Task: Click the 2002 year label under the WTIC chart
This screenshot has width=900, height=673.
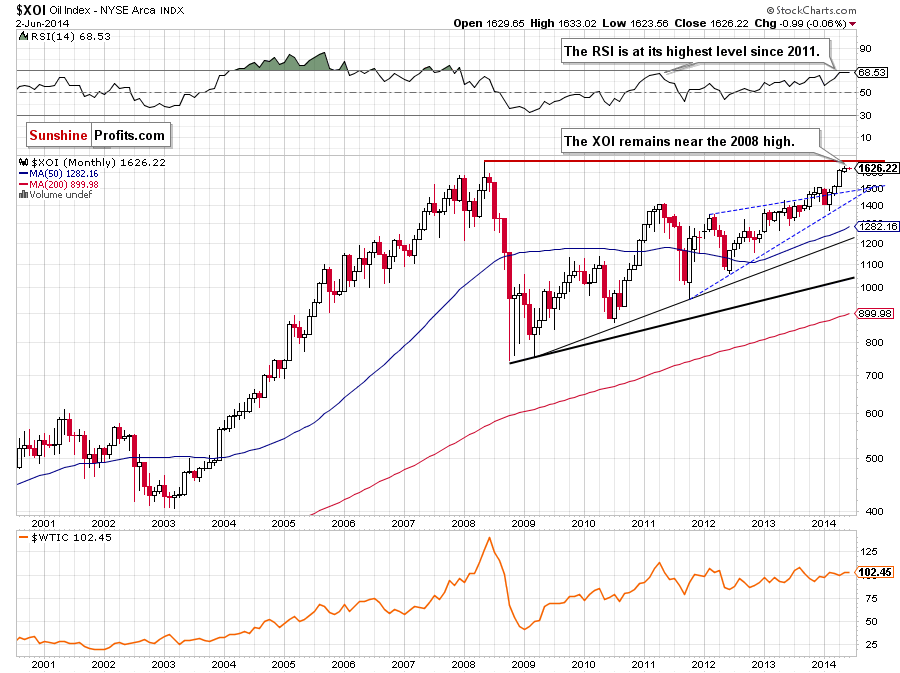Action: pos(103,664)
